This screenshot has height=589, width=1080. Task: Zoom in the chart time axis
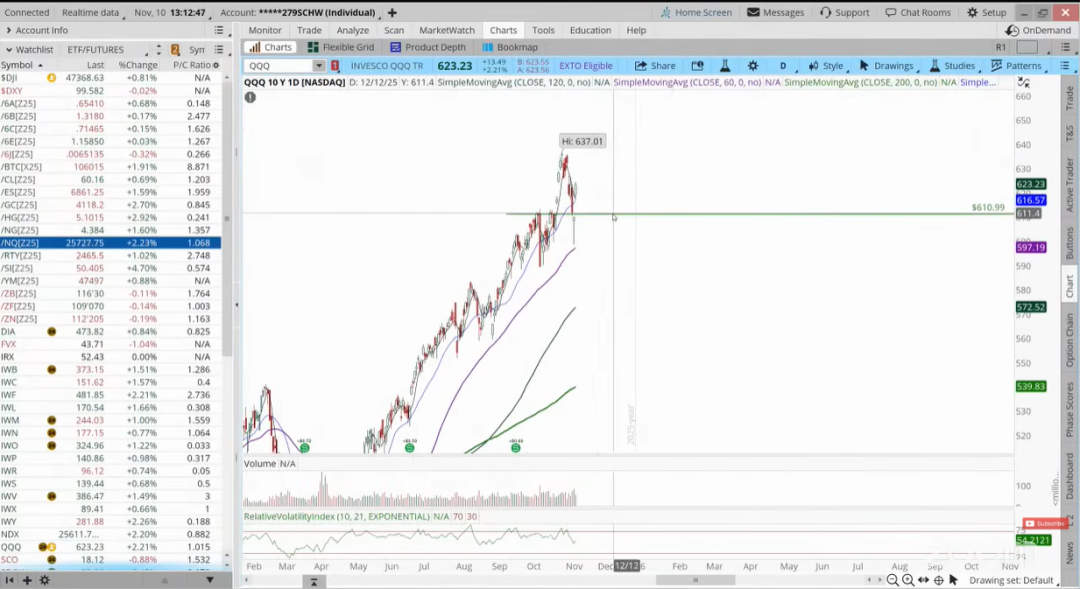908,580
